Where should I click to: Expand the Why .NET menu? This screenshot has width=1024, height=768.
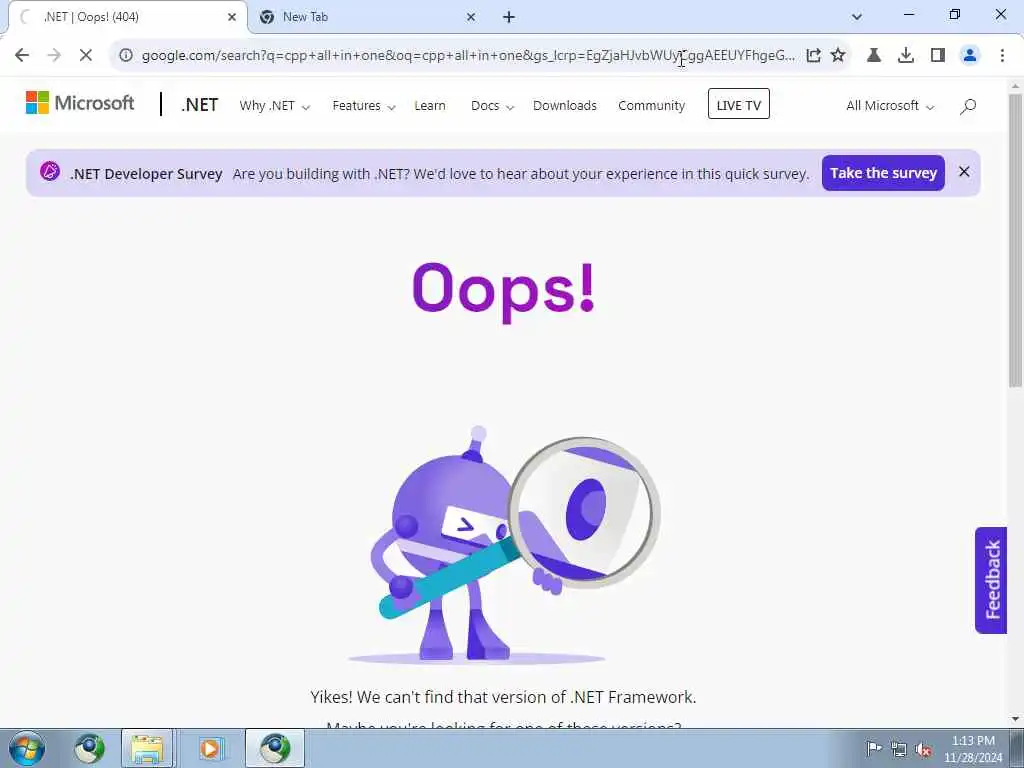274,106
